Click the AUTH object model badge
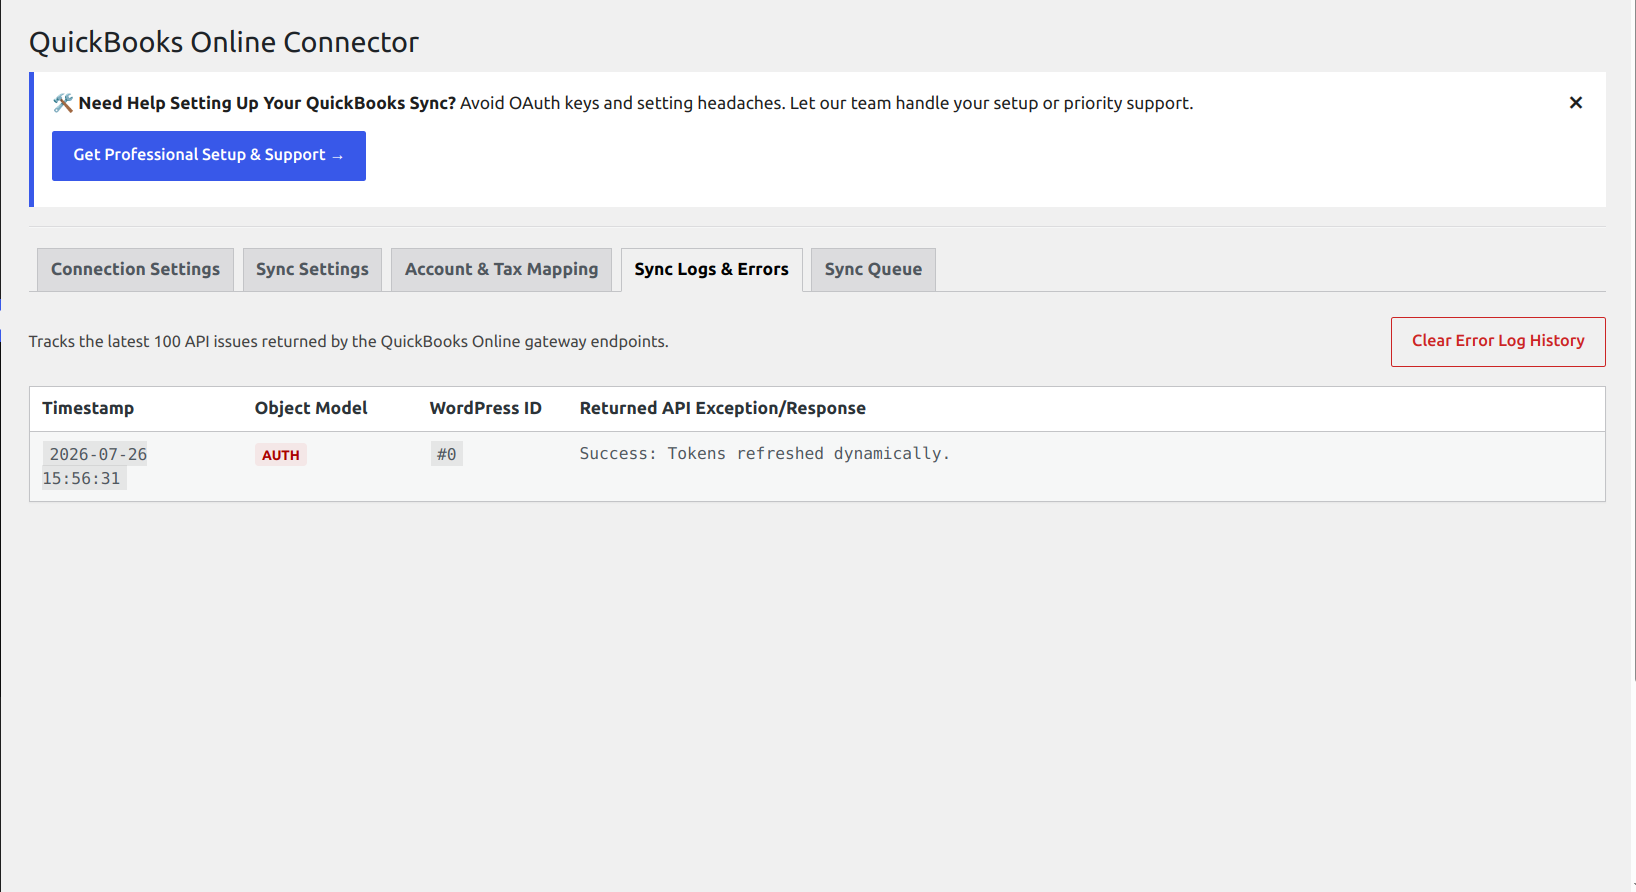1636x892 pixels. coord(281,455)
